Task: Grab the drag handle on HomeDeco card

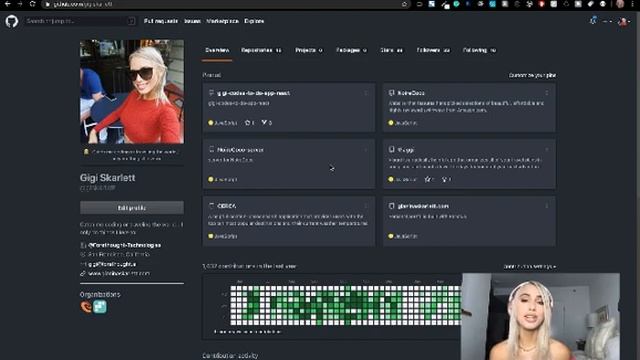Action: point(547,93)
